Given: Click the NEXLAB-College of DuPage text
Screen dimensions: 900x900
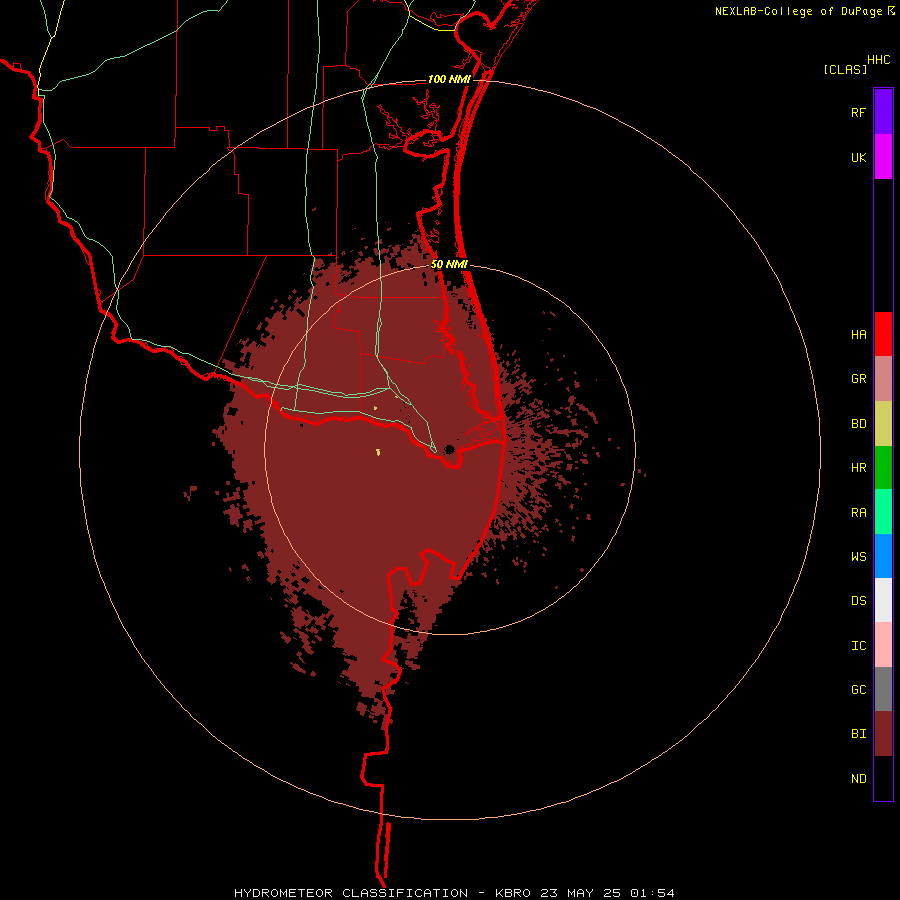Looking at the screenshot, I should click(798, 11).
